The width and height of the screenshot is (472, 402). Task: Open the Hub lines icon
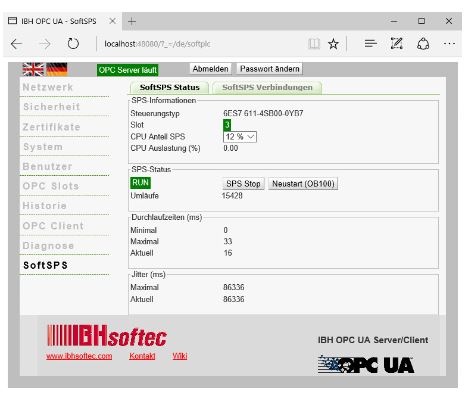pyautogui.click(x=371, y=43)
